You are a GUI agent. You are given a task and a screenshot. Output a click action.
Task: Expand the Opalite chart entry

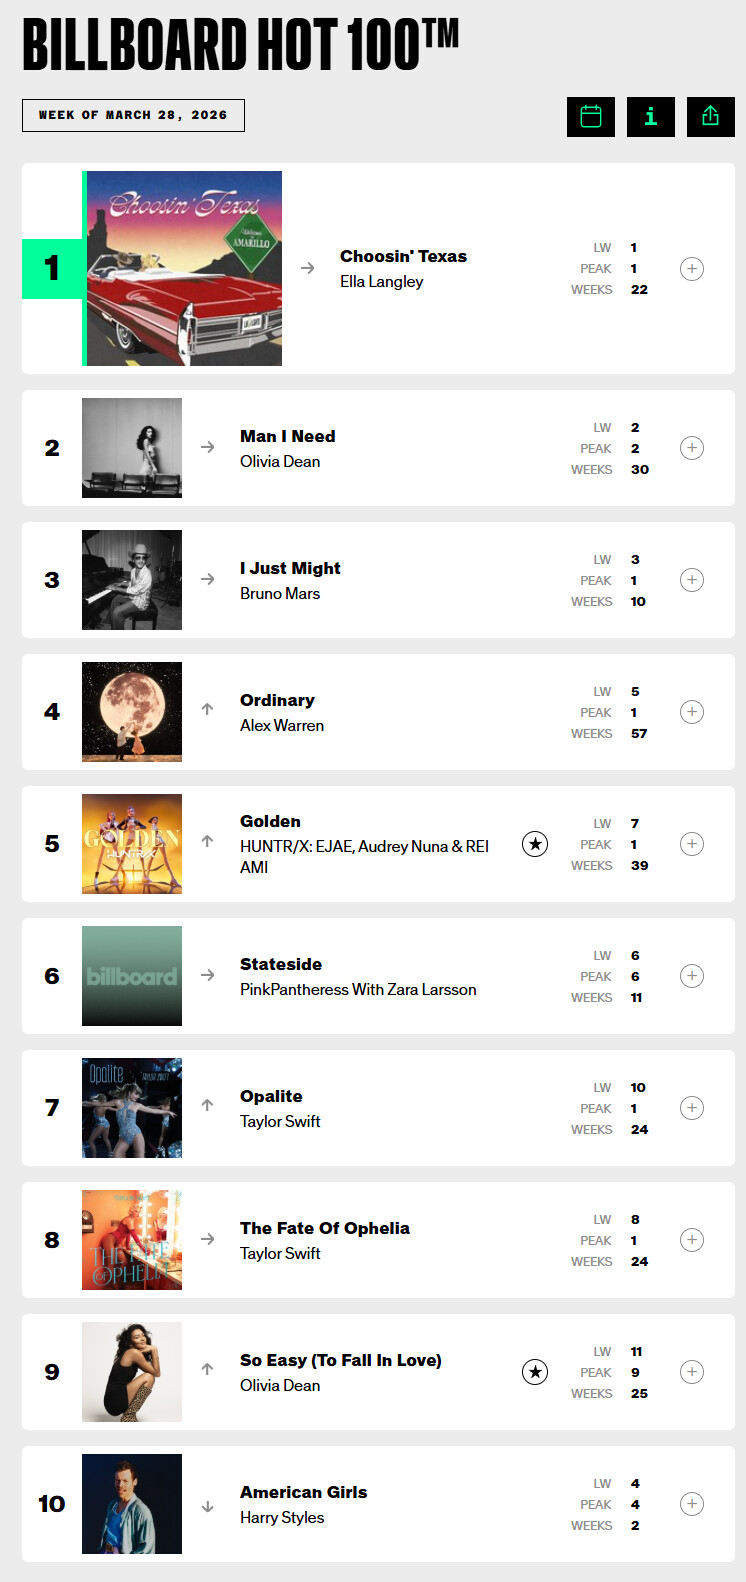point(692,1108)
